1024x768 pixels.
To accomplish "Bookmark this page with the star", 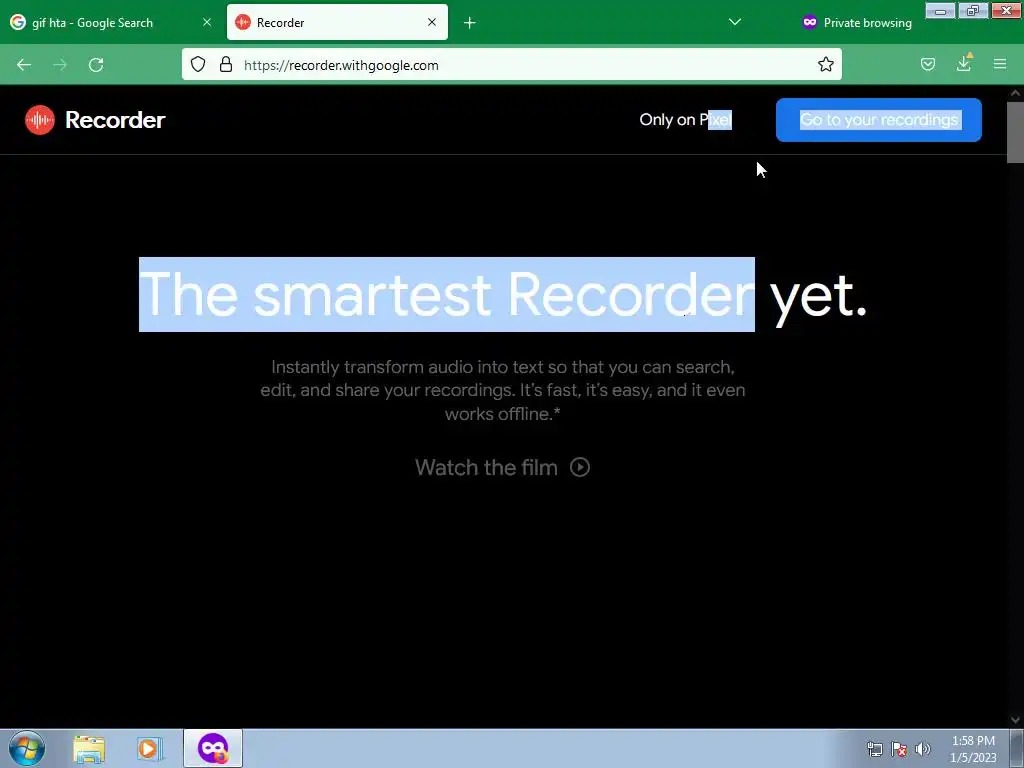I will click(x=825, y=64).
